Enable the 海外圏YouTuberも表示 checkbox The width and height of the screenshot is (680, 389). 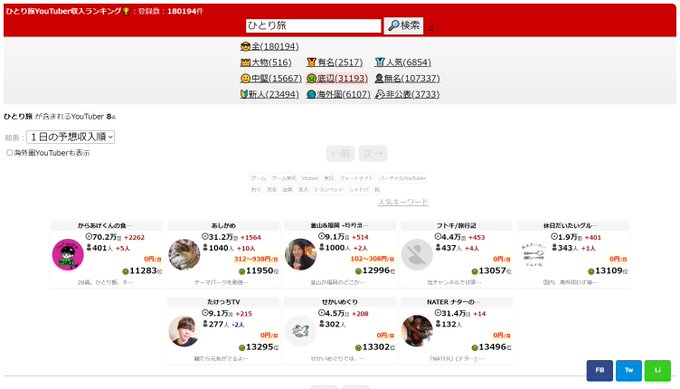point(10,153)
